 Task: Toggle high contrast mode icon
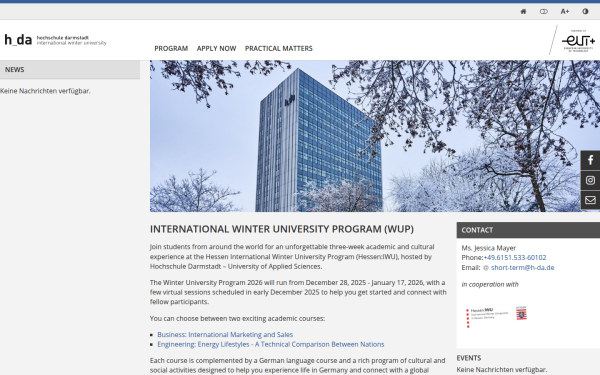click(585, 11)
